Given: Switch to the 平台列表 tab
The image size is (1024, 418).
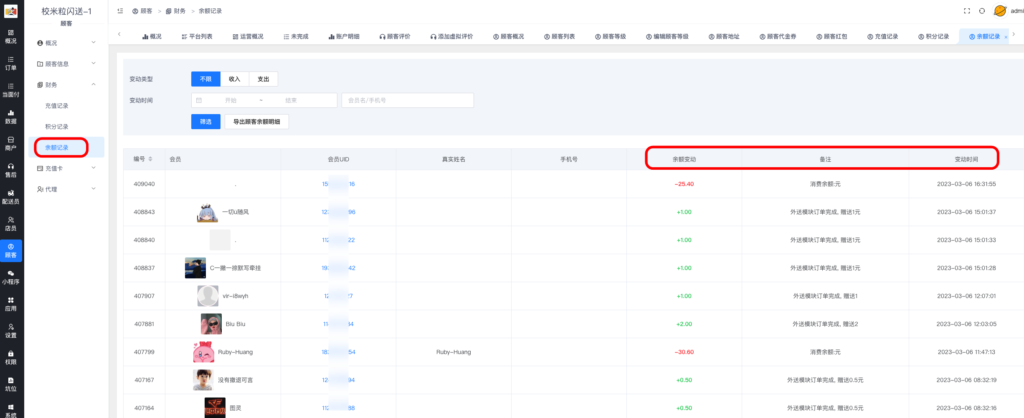Looking at the screenshot, I should 197,37.
